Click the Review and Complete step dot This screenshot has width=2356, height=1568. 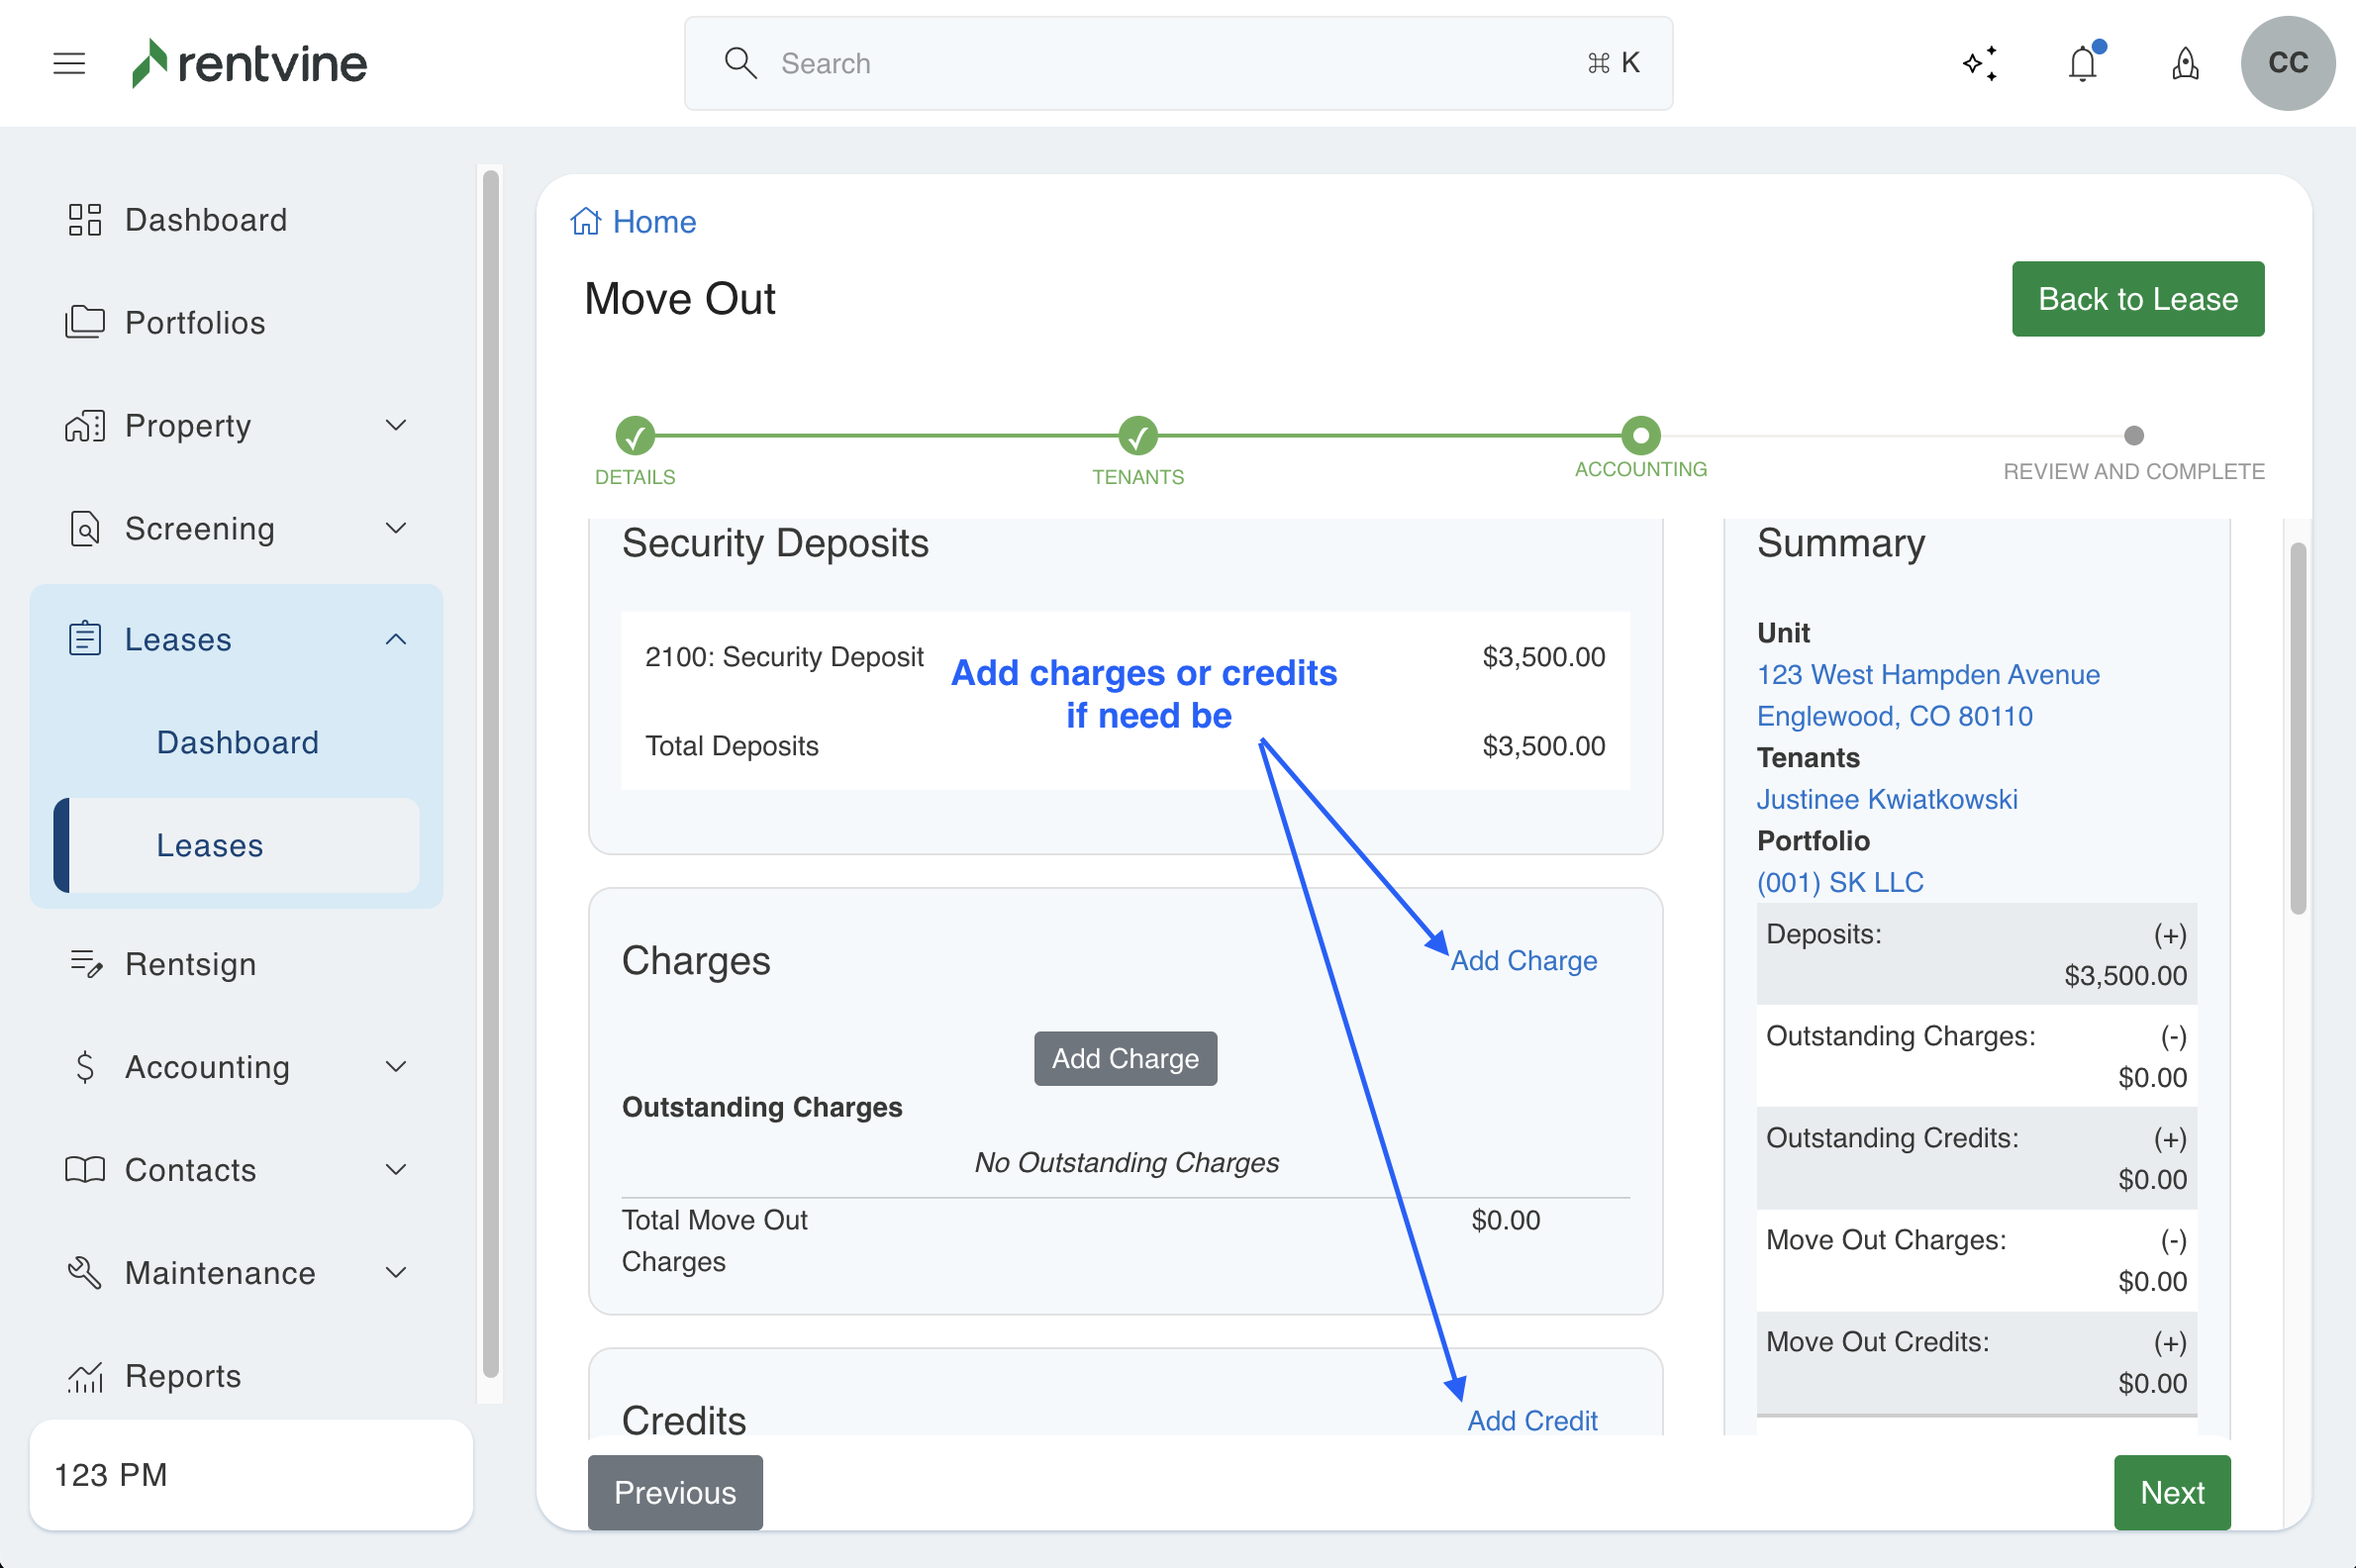(x=2133, y=436)
